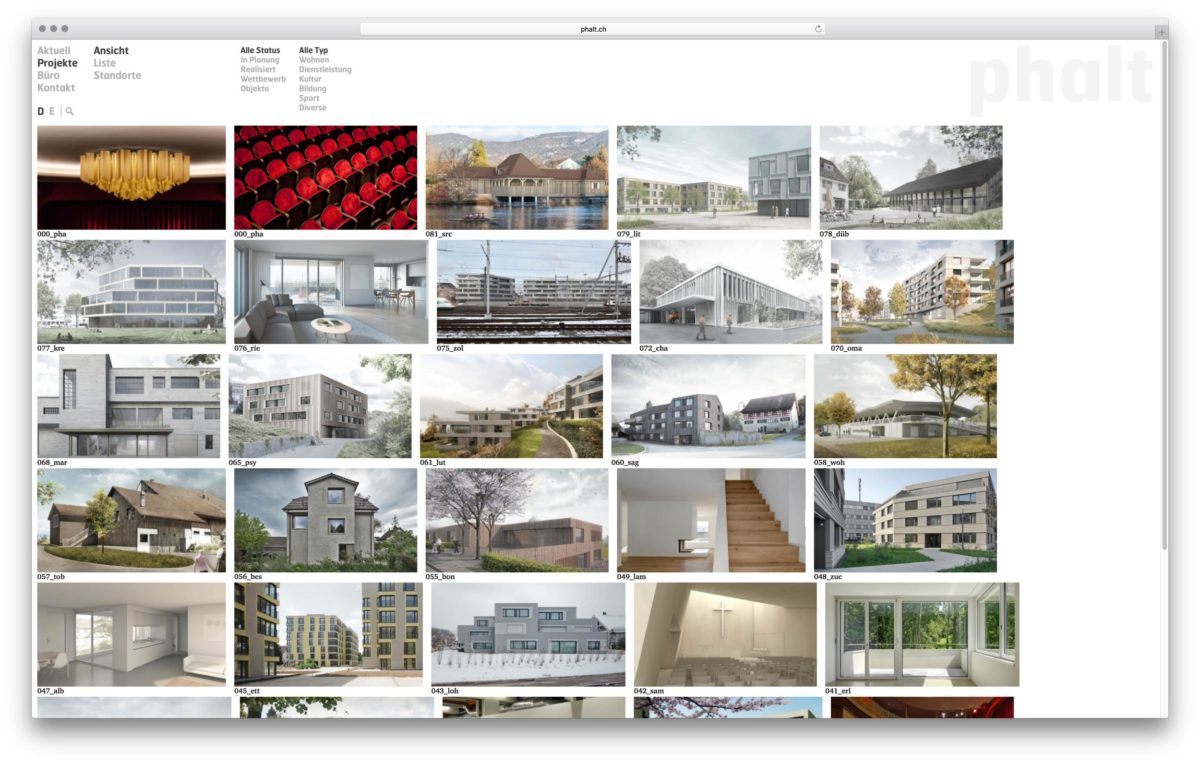Go to the Büro section
The image size is (1200, 763).
48,76
